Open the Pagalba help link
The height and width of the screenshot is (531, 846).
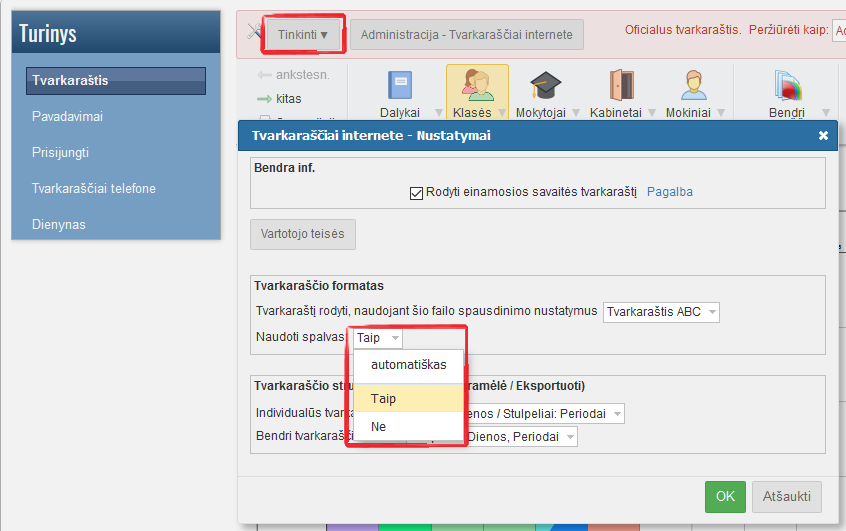point(670,192)
